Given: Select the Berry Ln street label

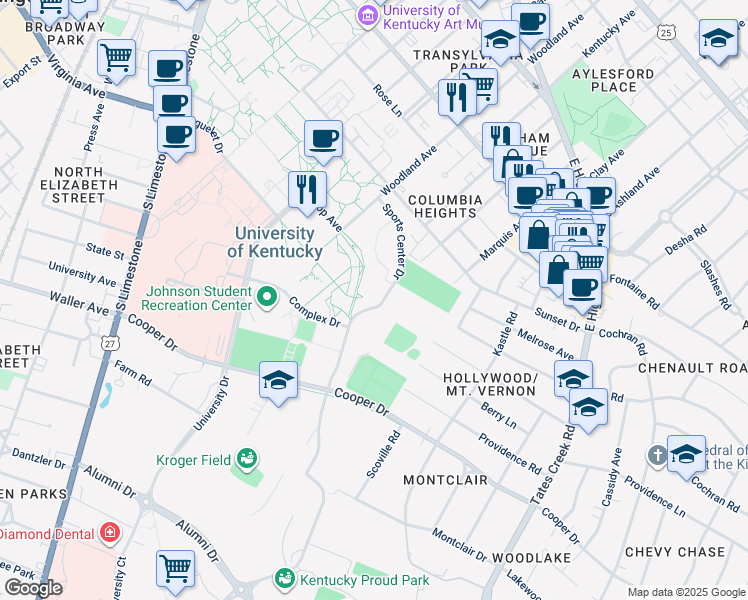Looking at the screenshot, I should click(499, 415).
